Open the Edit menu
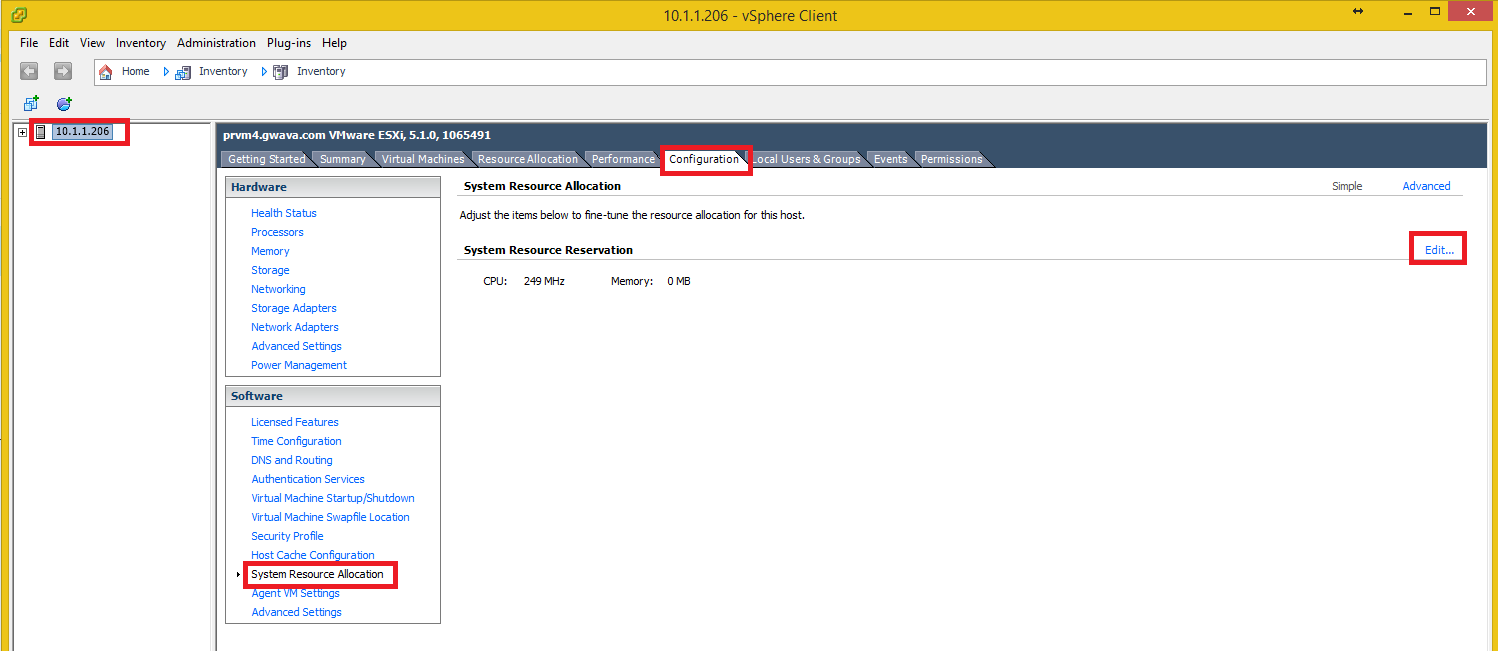 pyautogui.click(x=59, y=43)
